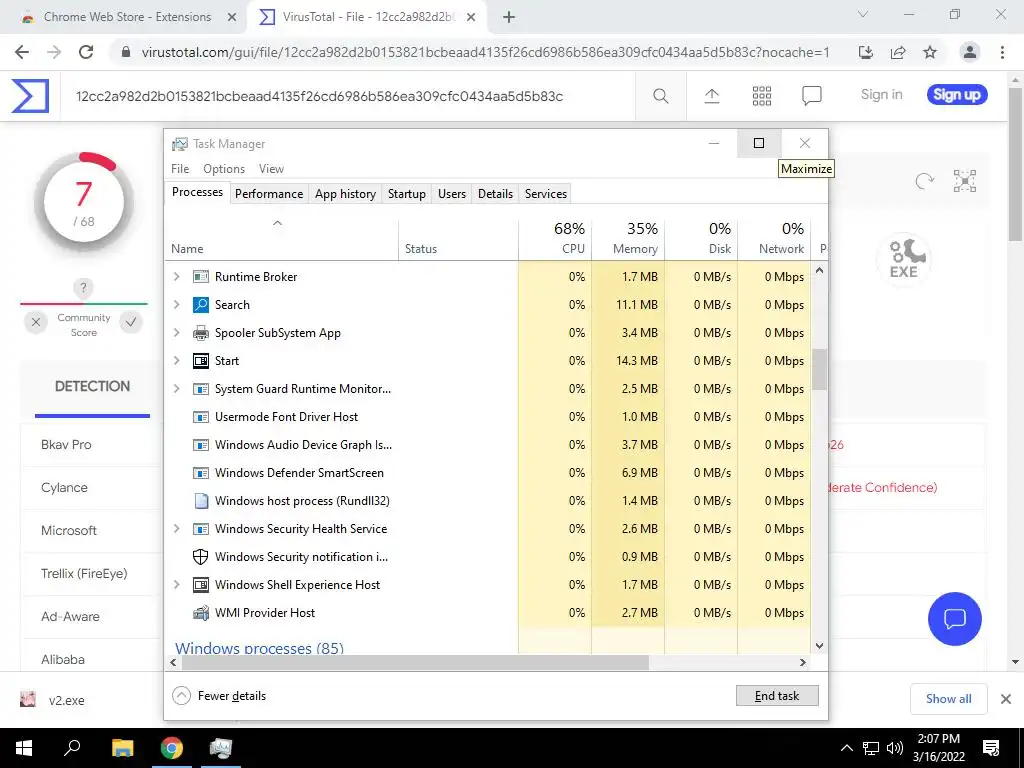The width and height of the screenshot is (1024, 768).
Task: Expand the Start process row
Action: click(x=176, y=360)
